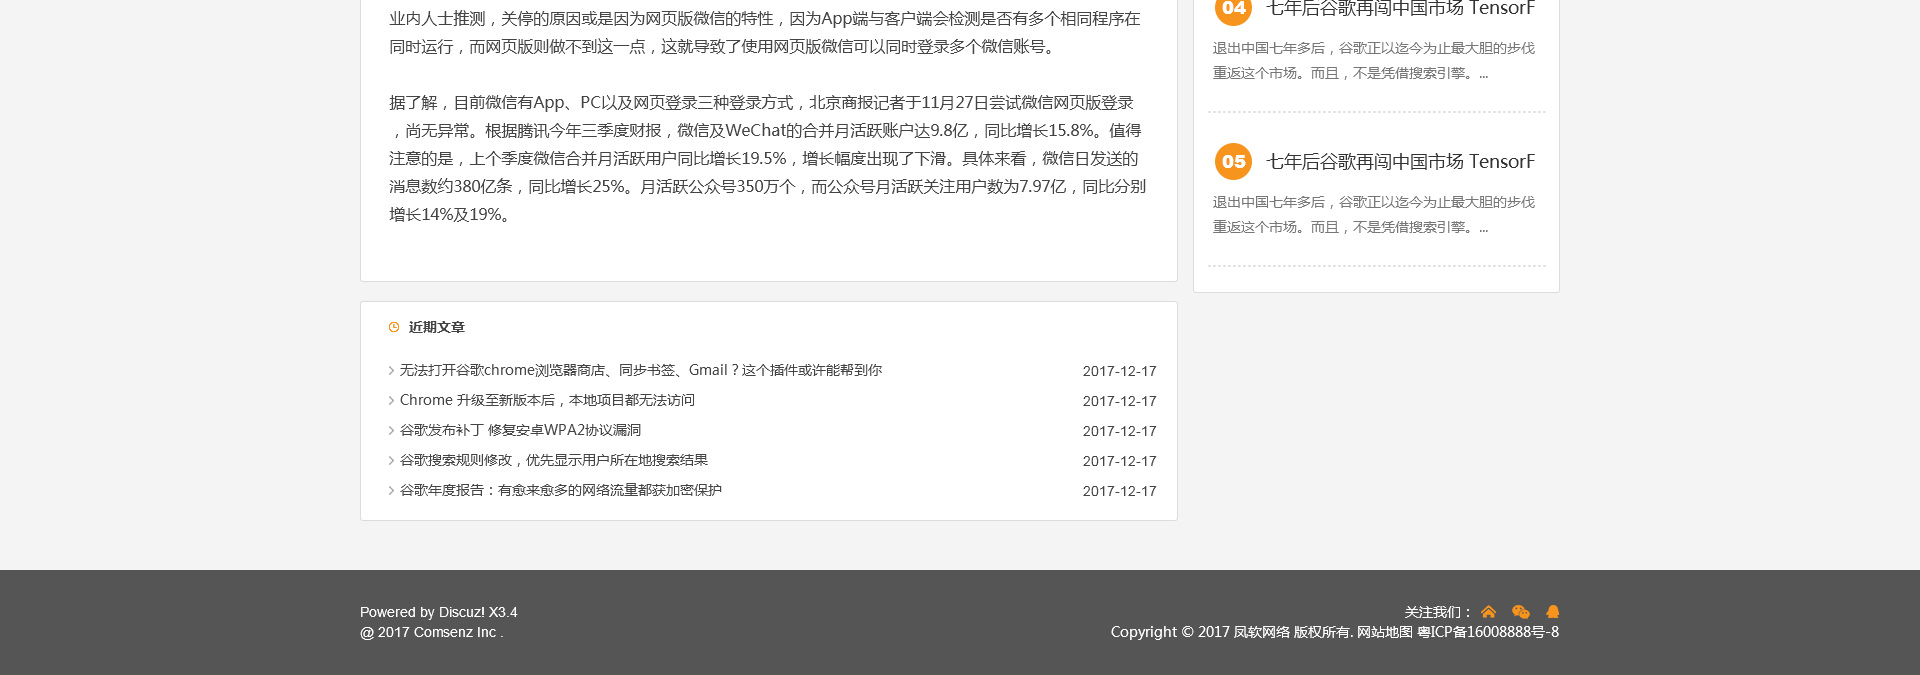Viewport: 1920px width, 675px height.
Task: Open the 'Chrome 升级至新版本后' article
Action: (x=547, y=400)
